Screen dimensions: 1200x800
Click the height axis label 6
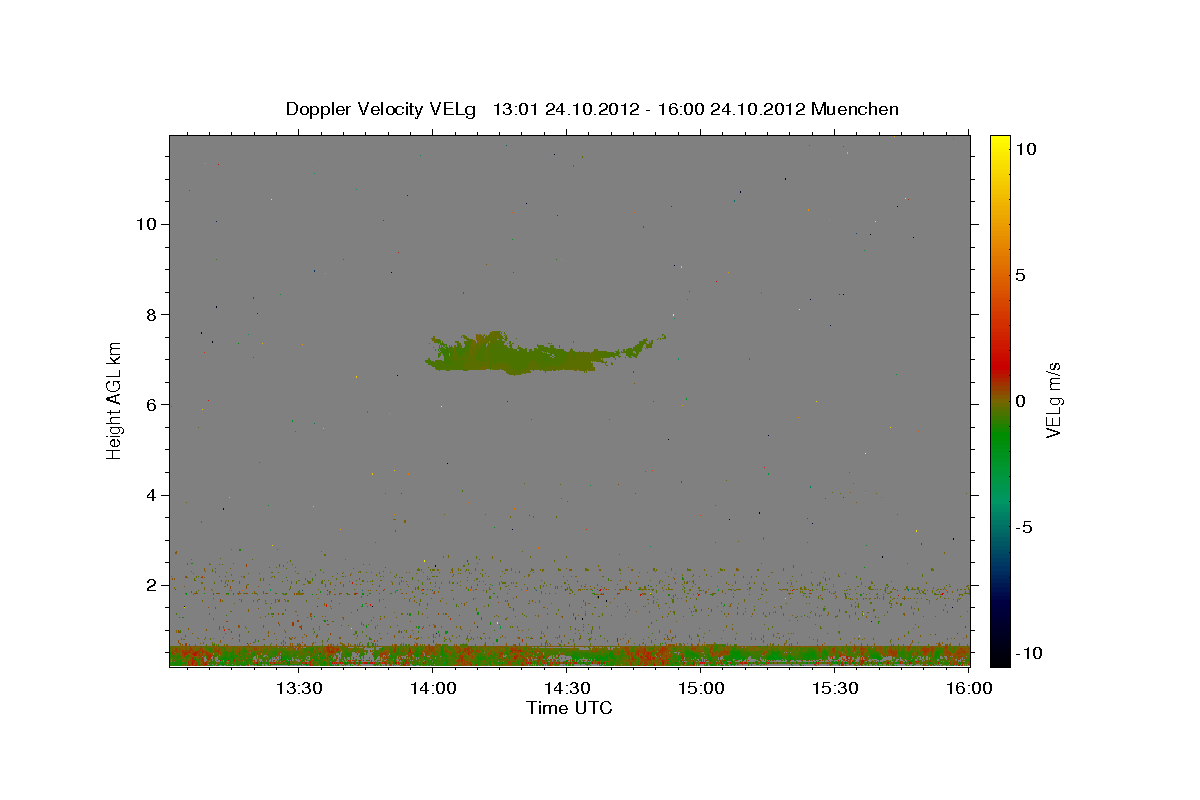coord(152,404)
